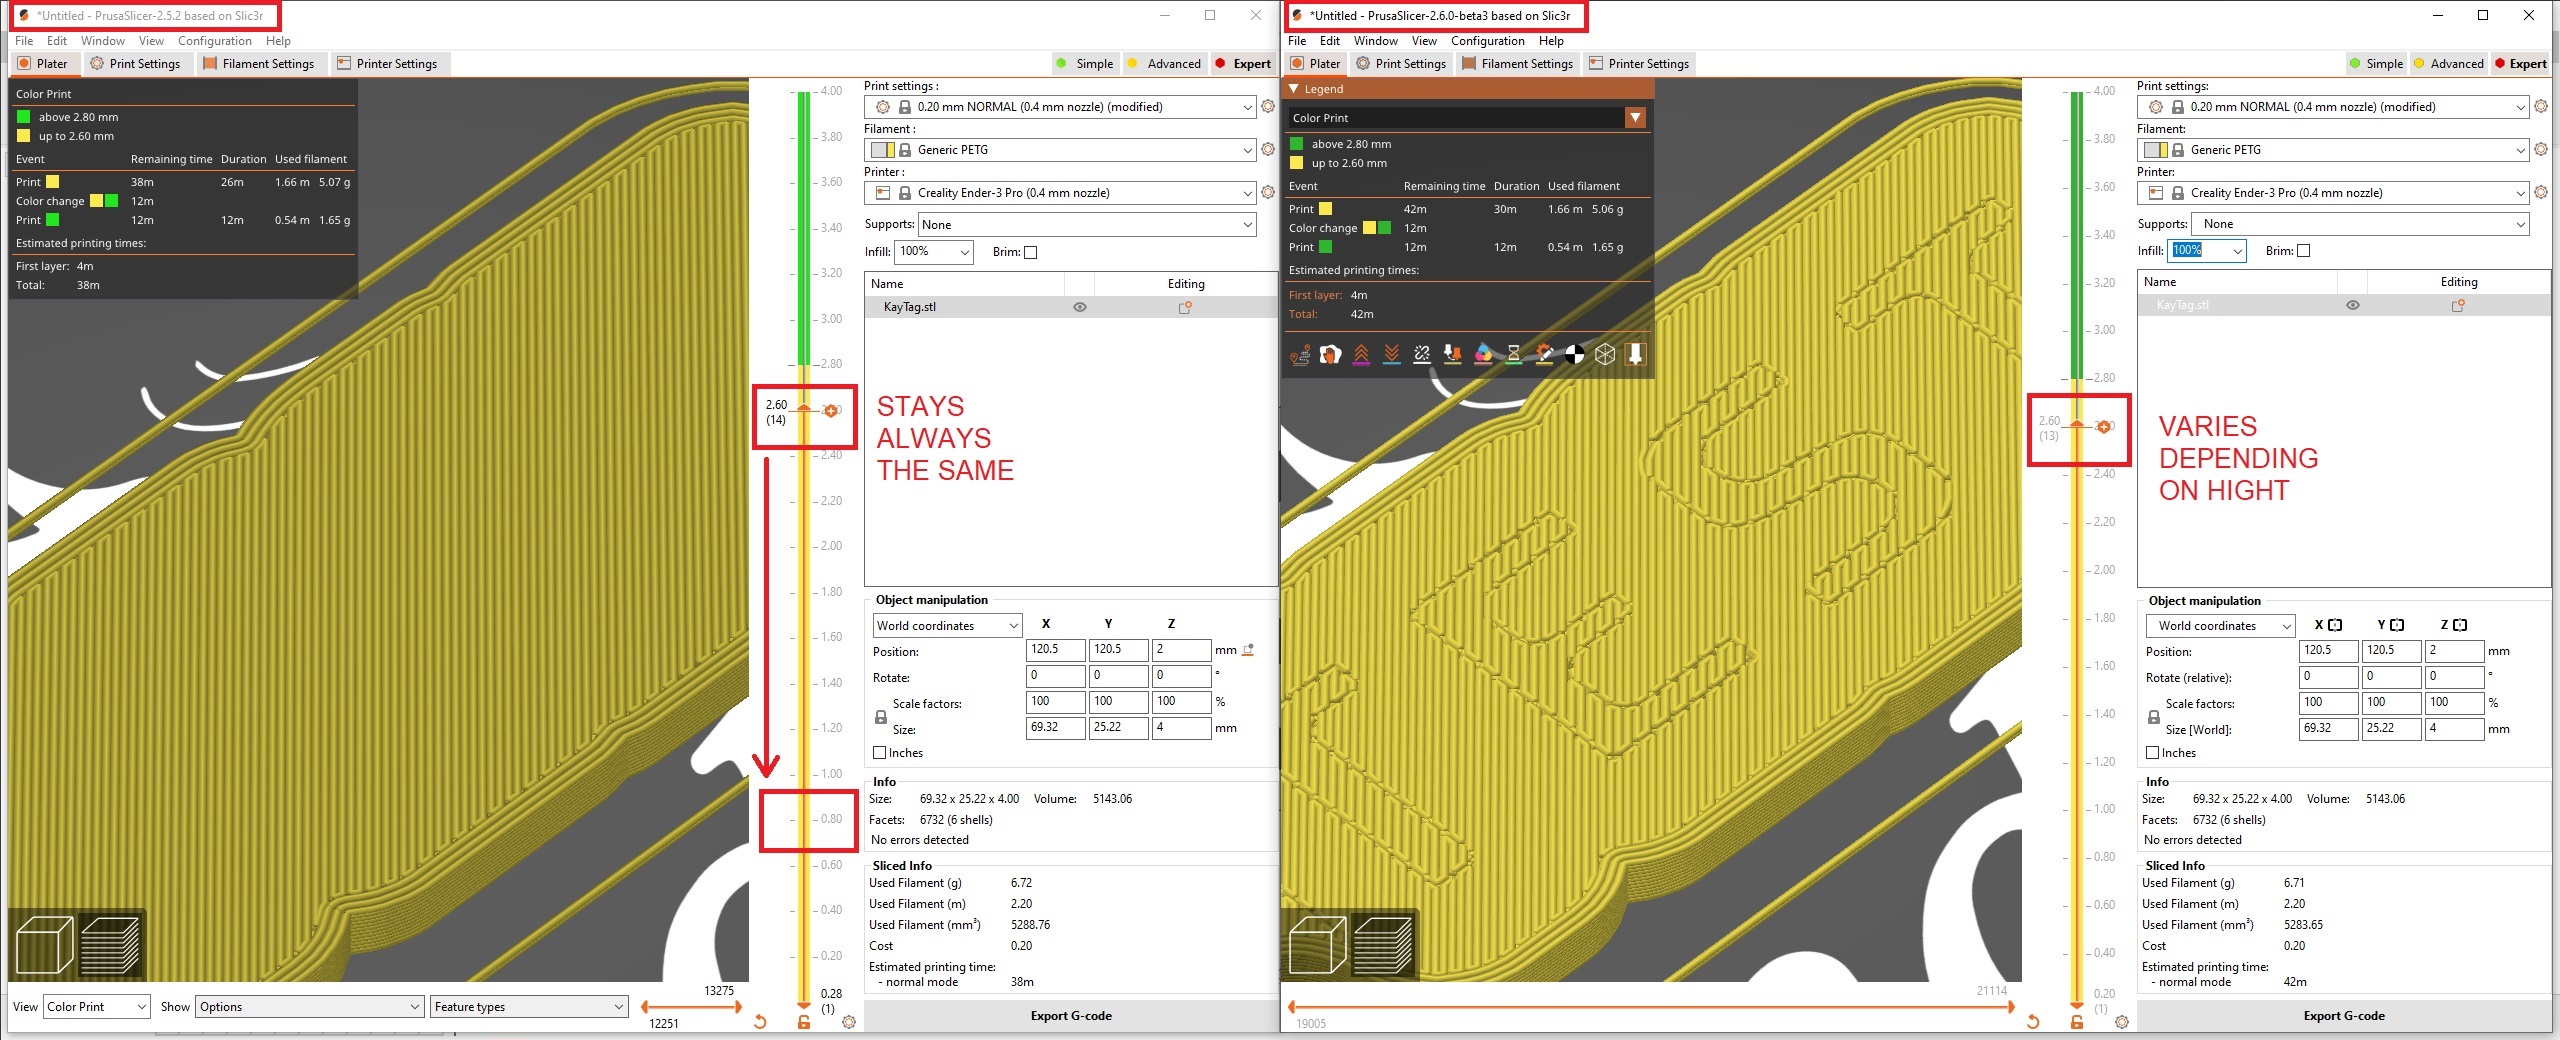Click the undo arrow below the layer slider
This screenshot has width=2560, height=1040.
click(759, 1022)
